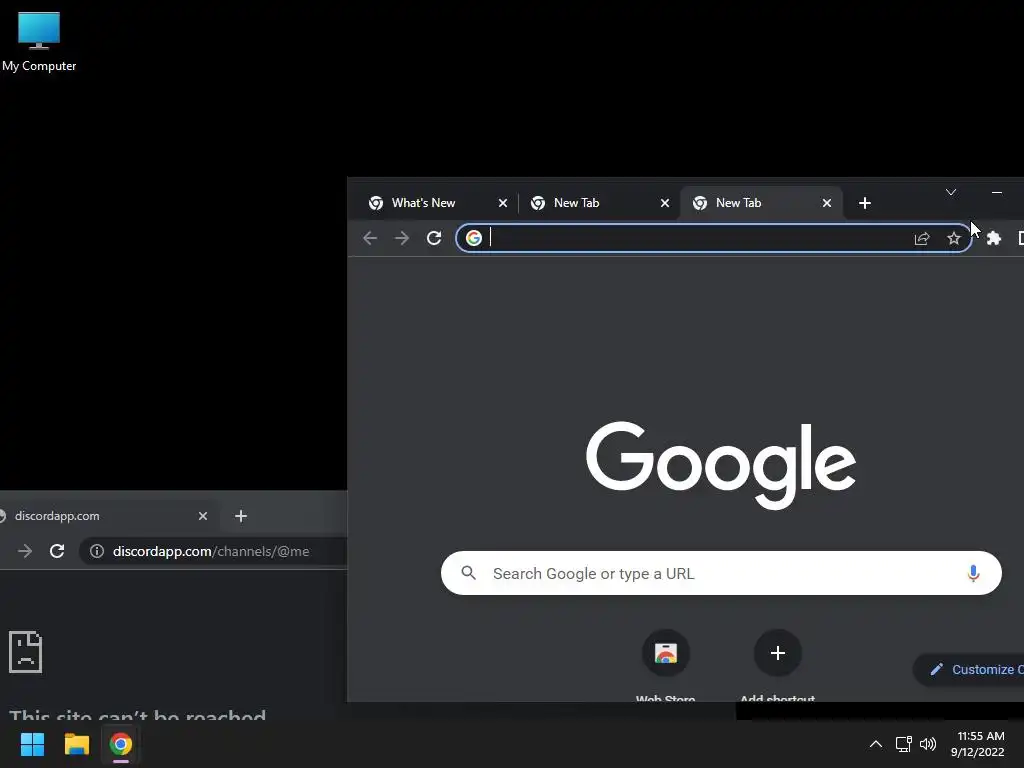
Task: Go back in front Chrome window
Action: [370, 238]
